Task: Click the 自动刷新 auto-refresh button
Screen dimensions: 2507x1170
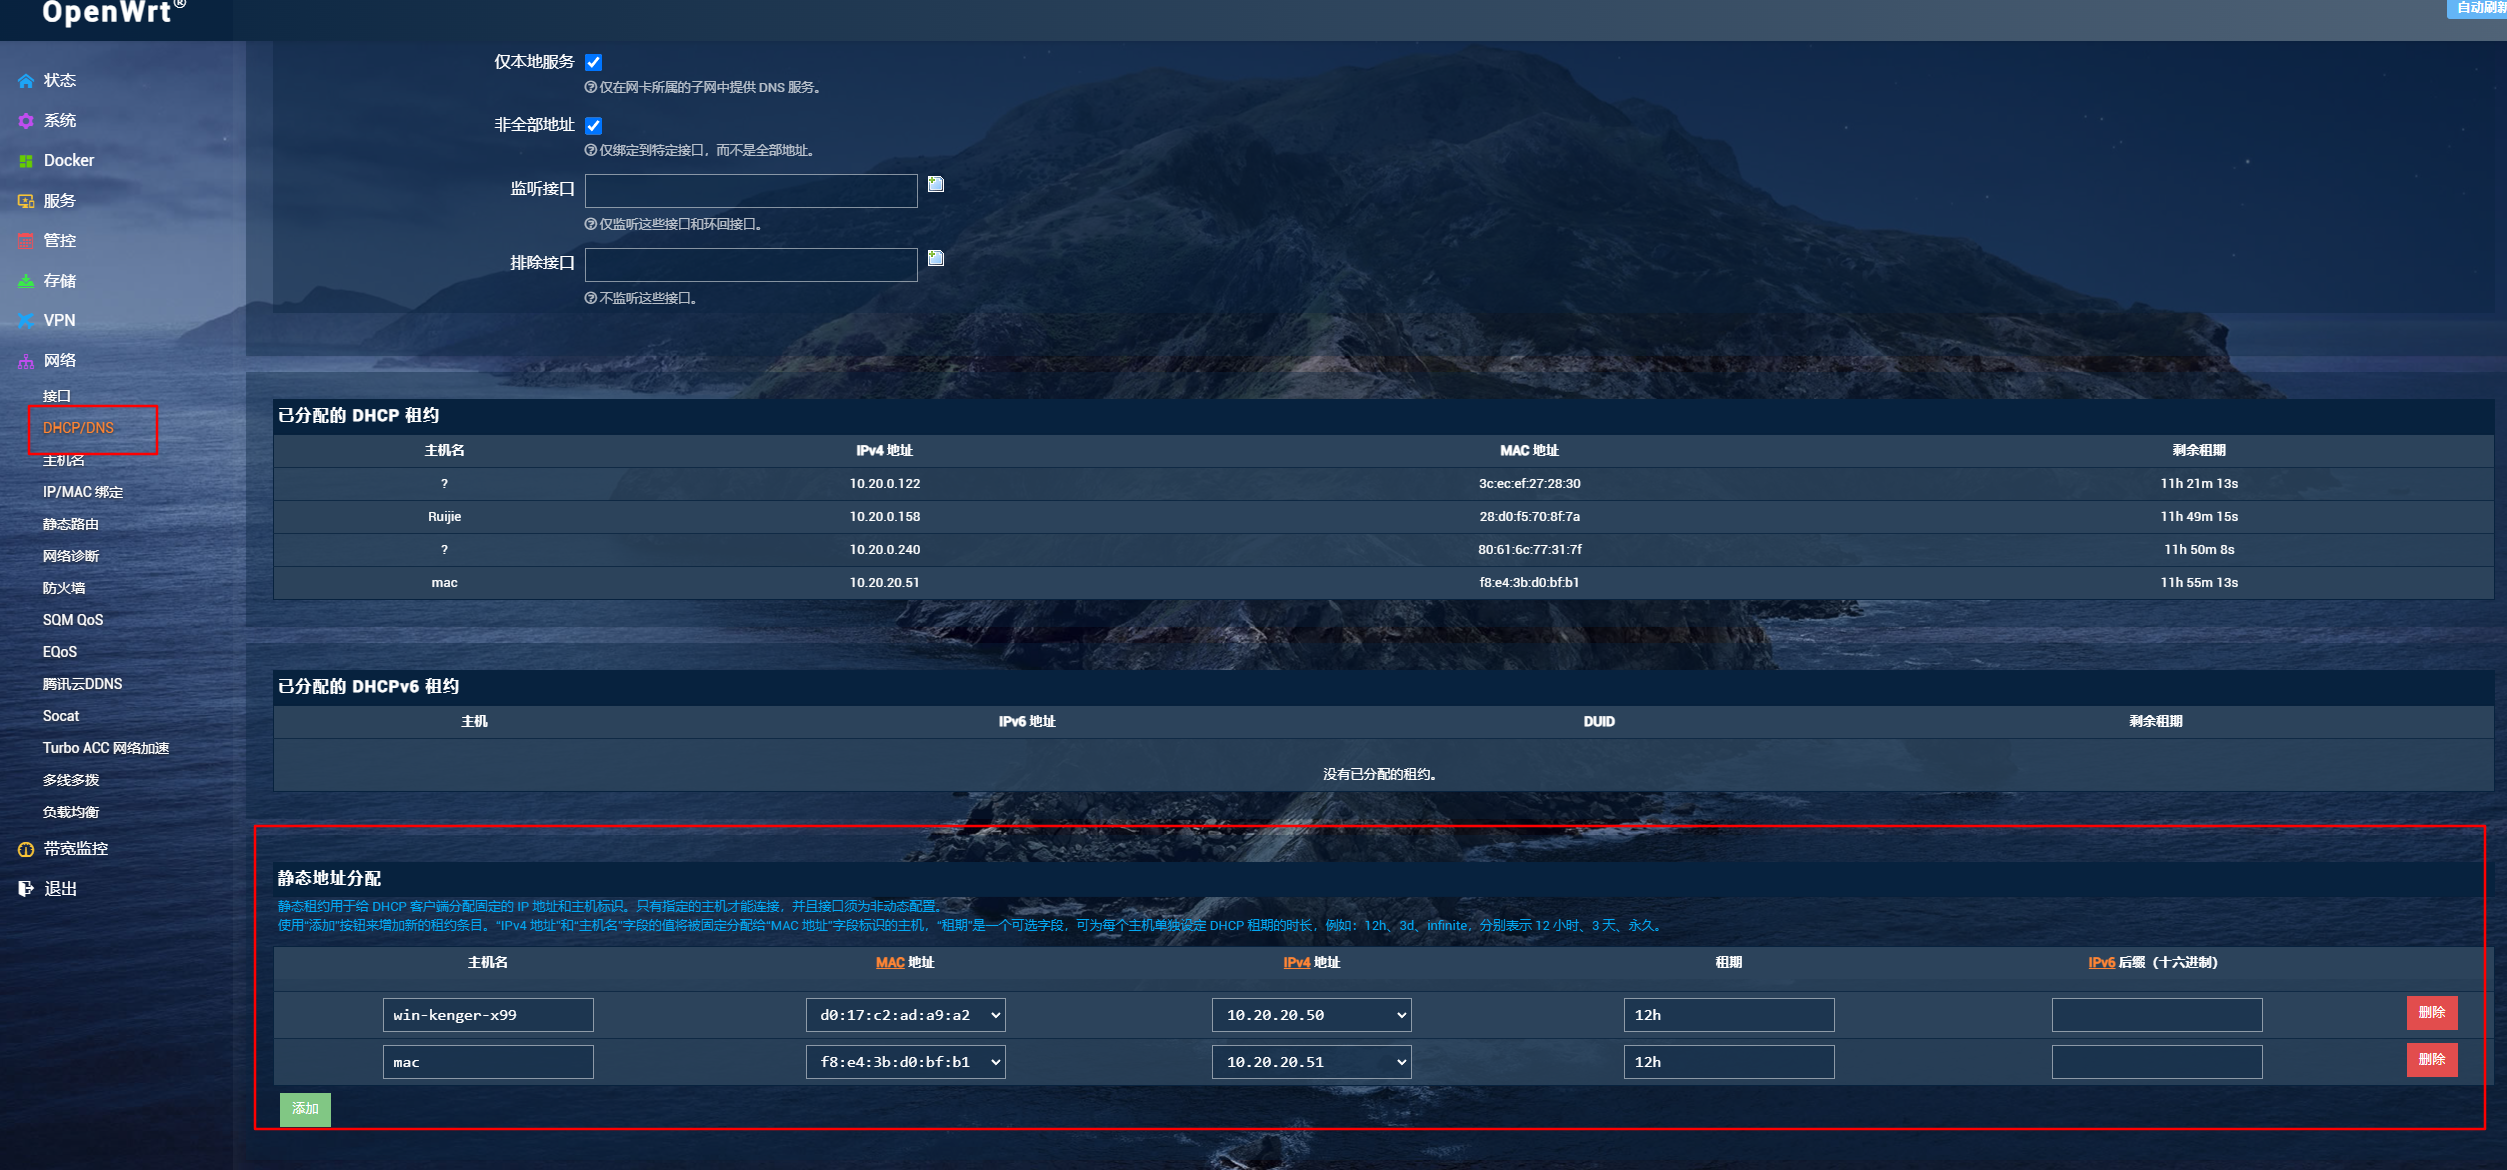Action: [2478, 8]
